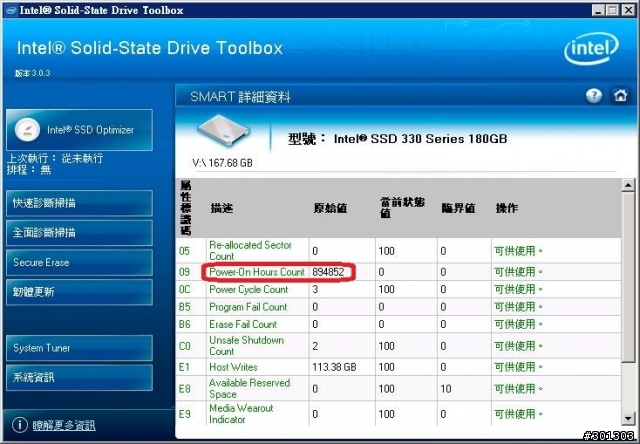Image resolution: width=640 pixels, height=444 pixels.
Task: Run 全面診斷掃描 full diagnostic scan
Action: [x=79, y=233]
